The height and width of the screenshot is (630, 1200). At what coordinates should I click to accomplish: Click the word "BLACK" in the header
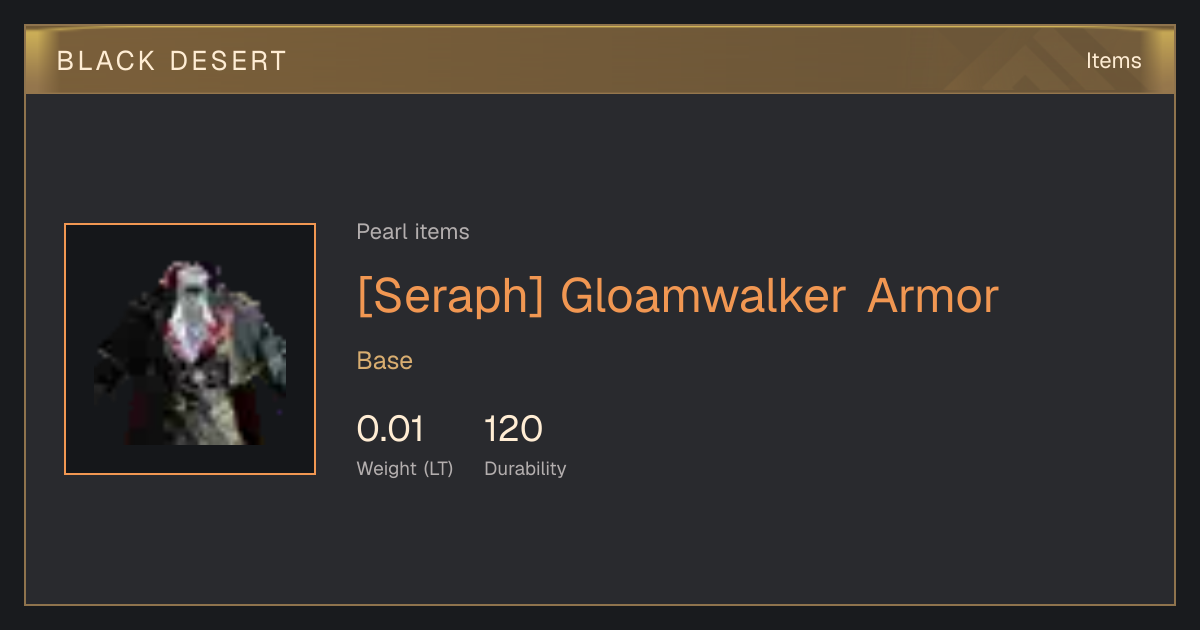[x=107, y=61]
